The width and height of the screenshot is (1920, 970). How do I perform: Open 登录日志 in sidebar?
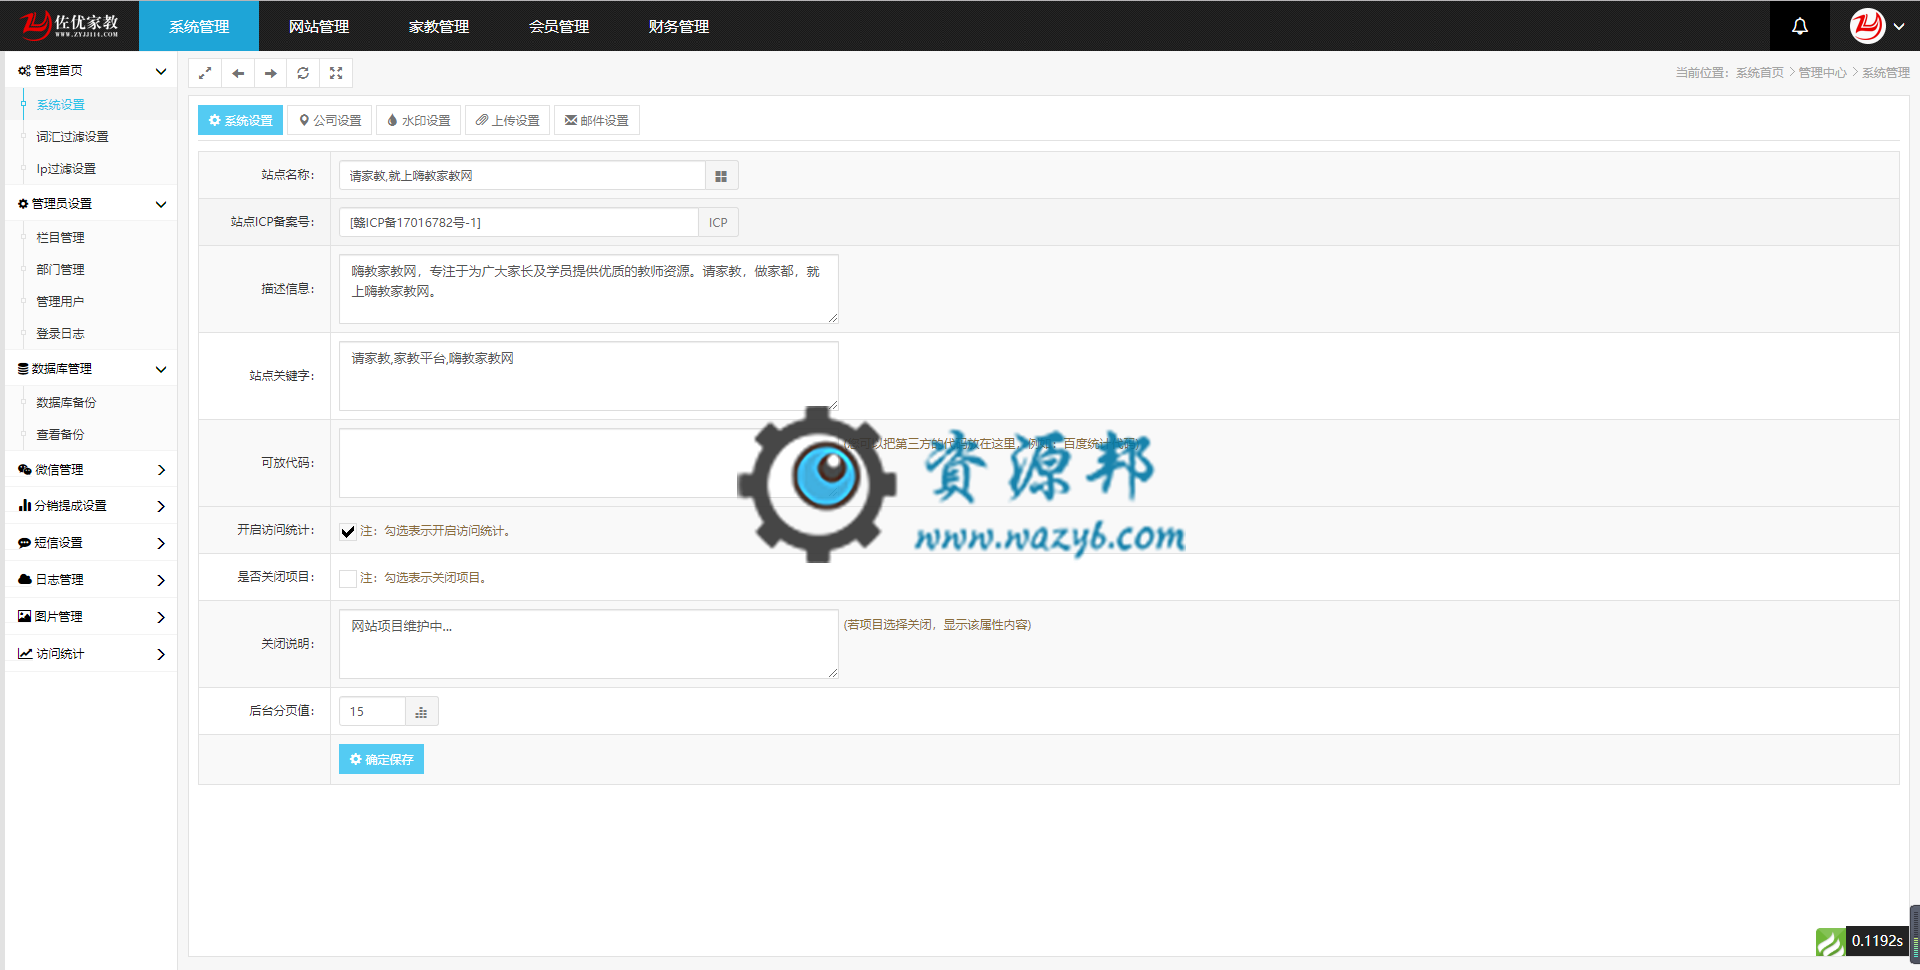pyautogui.click(x=60, y=334)
